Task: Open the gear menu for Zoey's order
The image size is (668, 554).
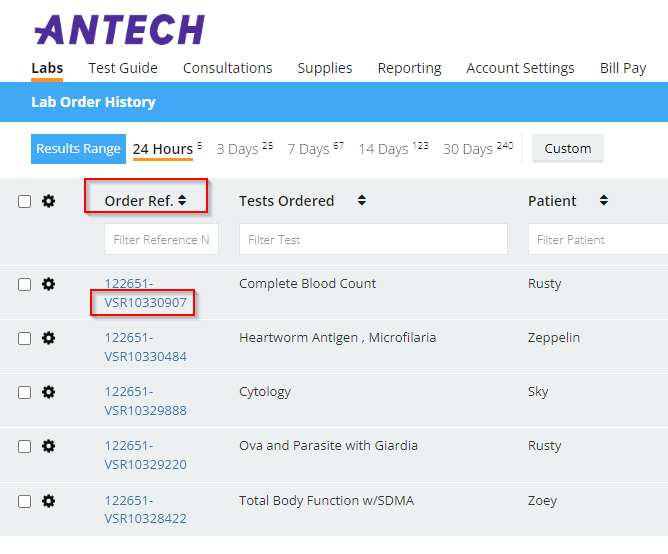Action: (x=48, y=500)
